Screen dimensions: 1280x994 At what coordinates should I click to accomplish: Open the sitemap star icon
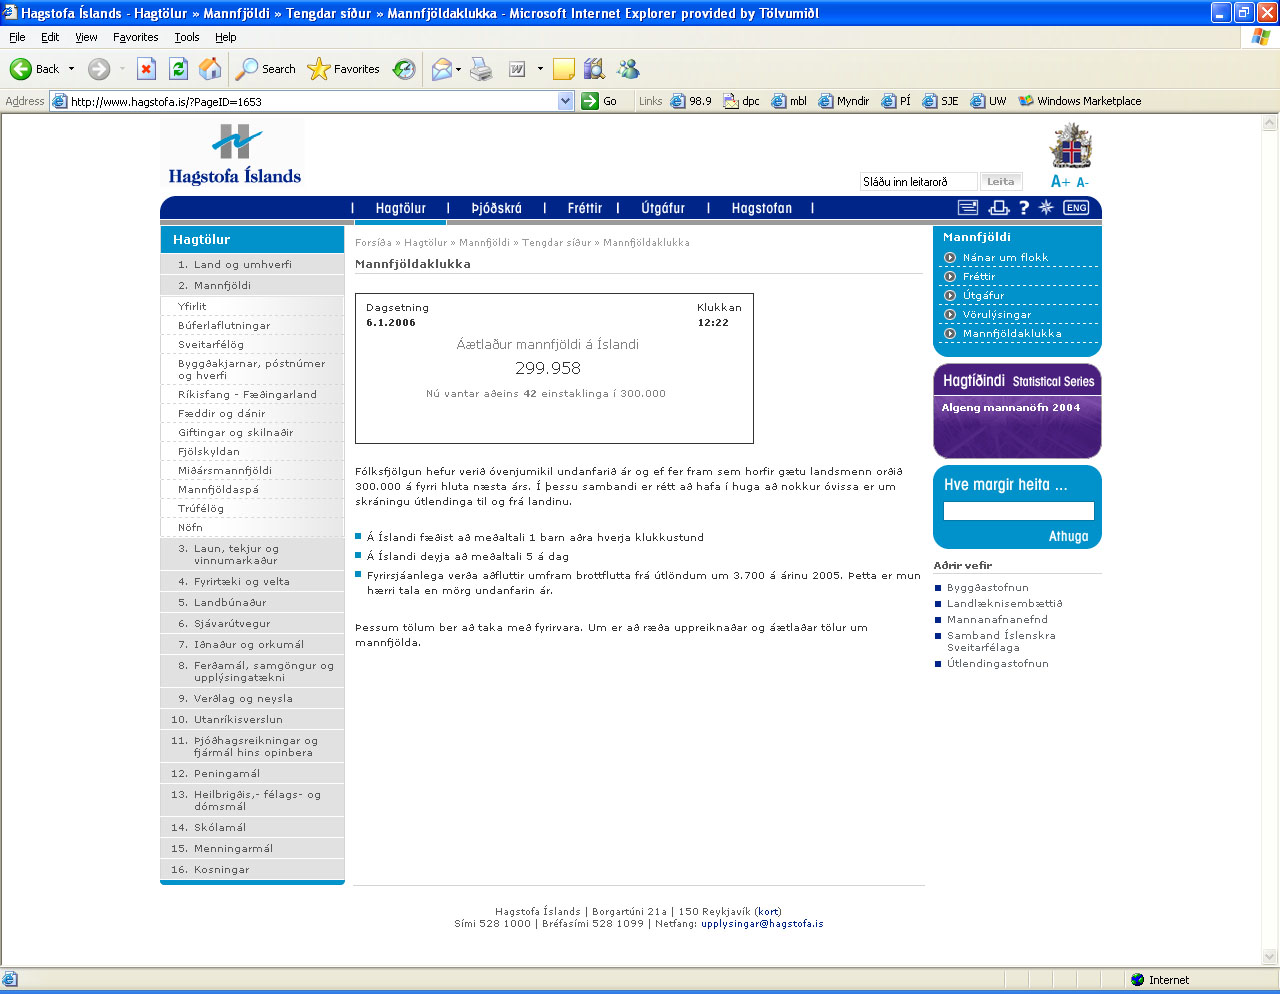pyautogui.click(x=1046, y=208)
